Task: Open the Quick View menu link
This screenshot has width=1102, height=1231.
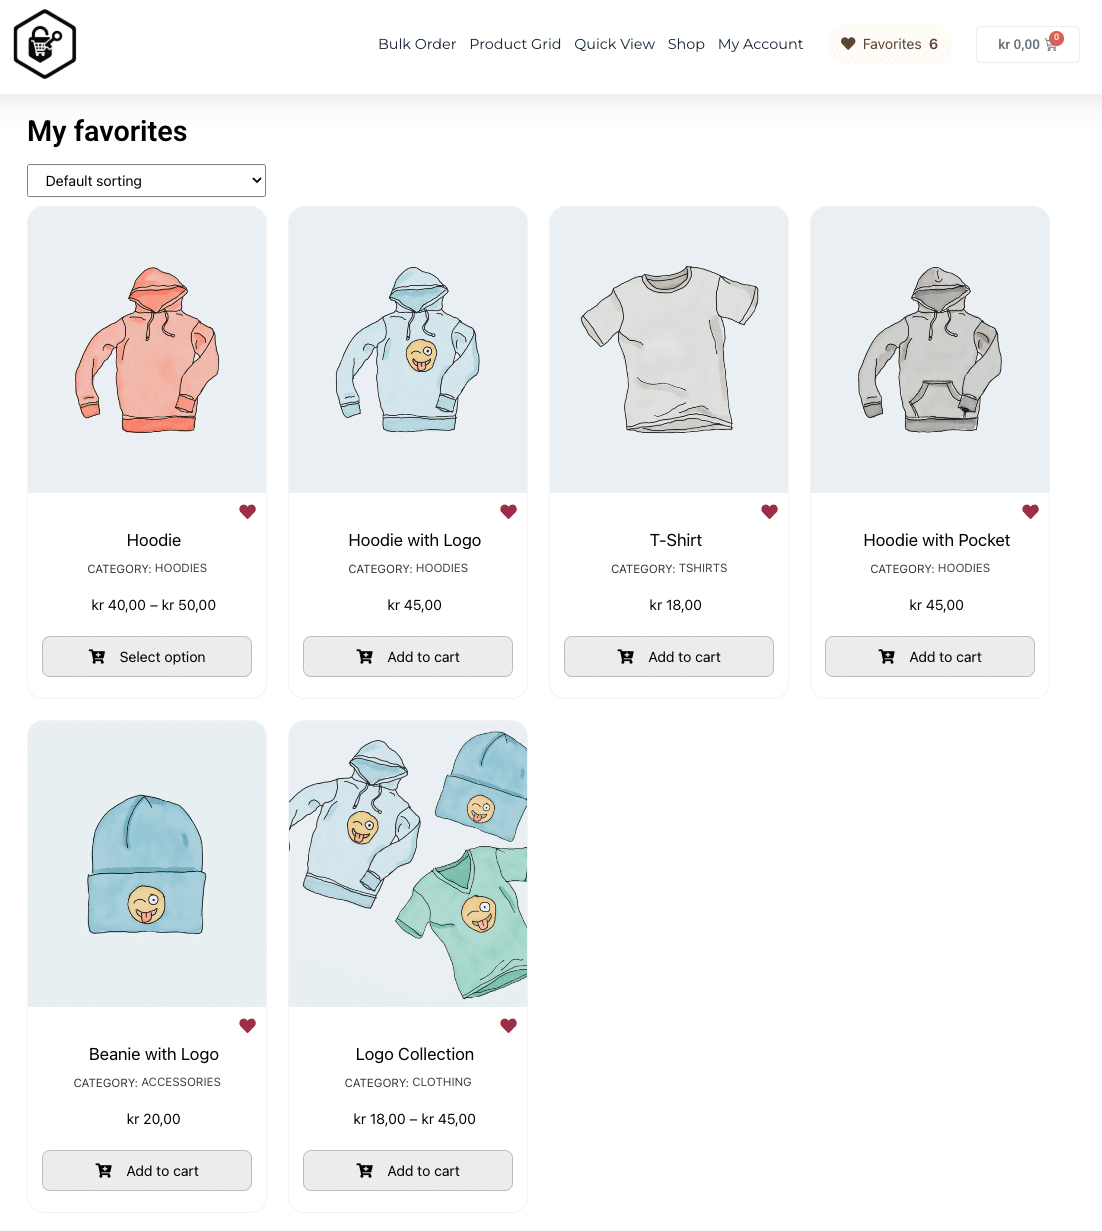Action: (x=614, y=44)
